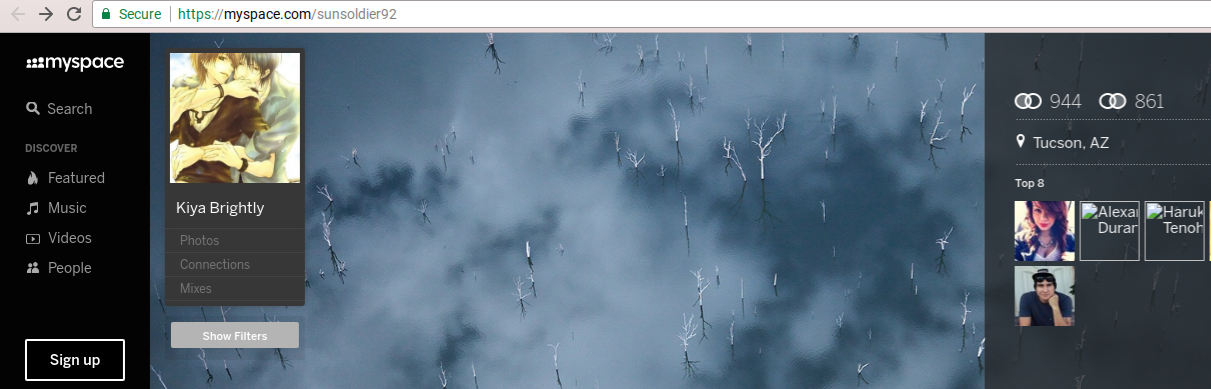Screen dimensions: 1211x389
Task: Click the Sign up button
Action: click(75, 360)
